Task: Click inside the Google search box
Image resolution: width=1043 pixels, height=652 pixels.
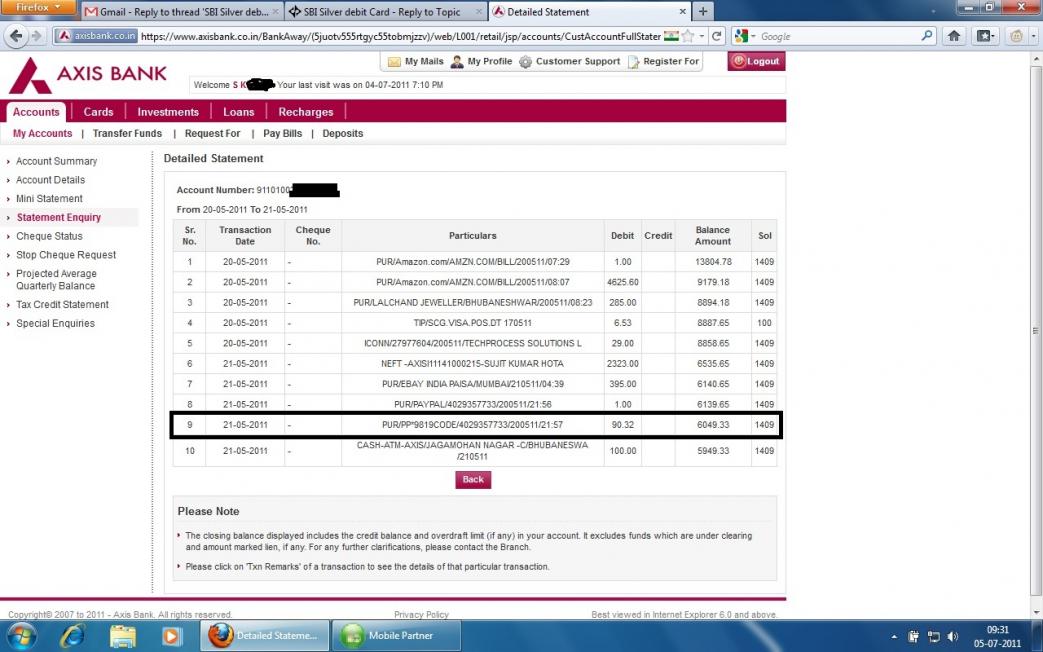Action: click(838, 36)
